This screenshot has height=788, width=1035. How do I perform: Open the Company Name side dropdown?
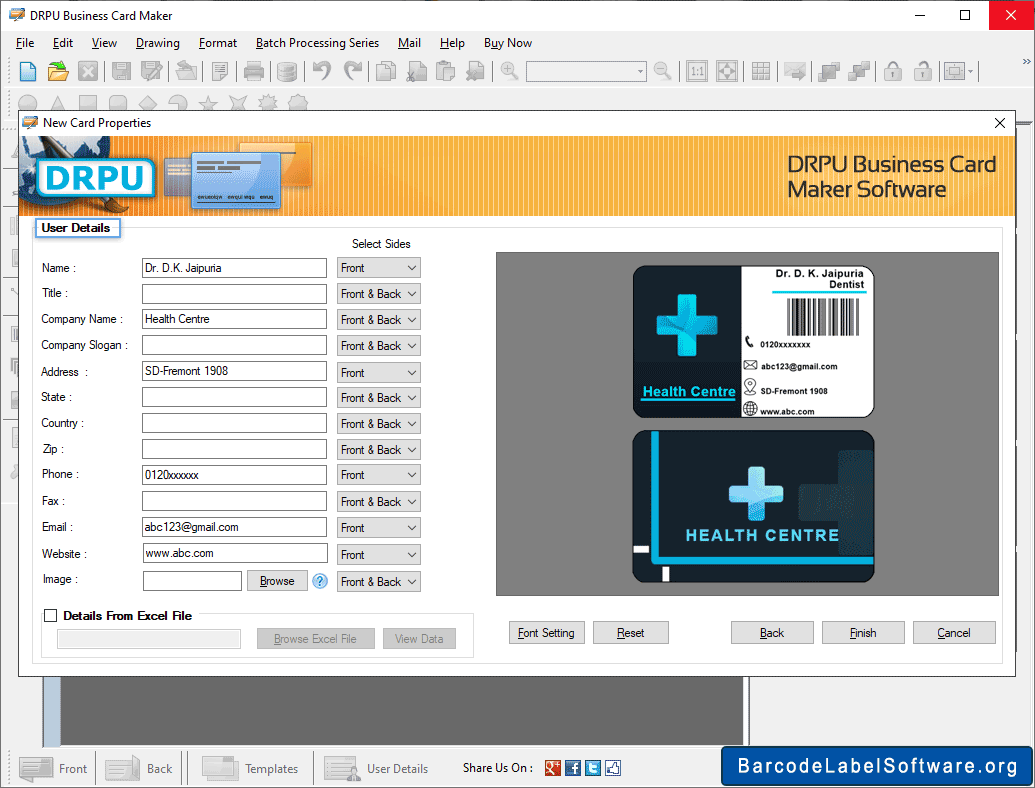[378, 320]
